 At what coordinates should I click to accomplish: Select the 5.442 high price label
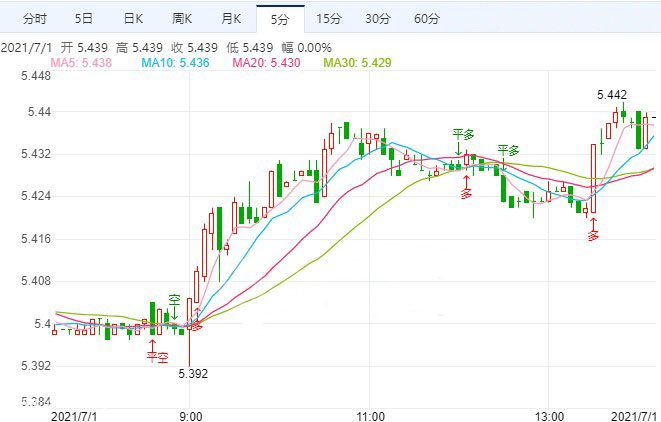click(x=612, y=95)
